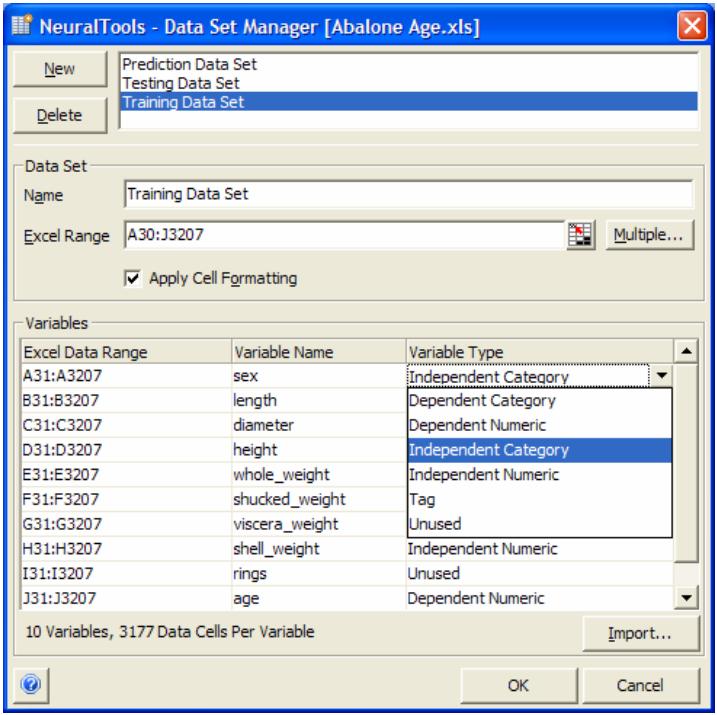Click shell_weight's Independent Numeric type cell
Image resolution: width=717 pixels, height=715 pixels.
click(540, 549)
